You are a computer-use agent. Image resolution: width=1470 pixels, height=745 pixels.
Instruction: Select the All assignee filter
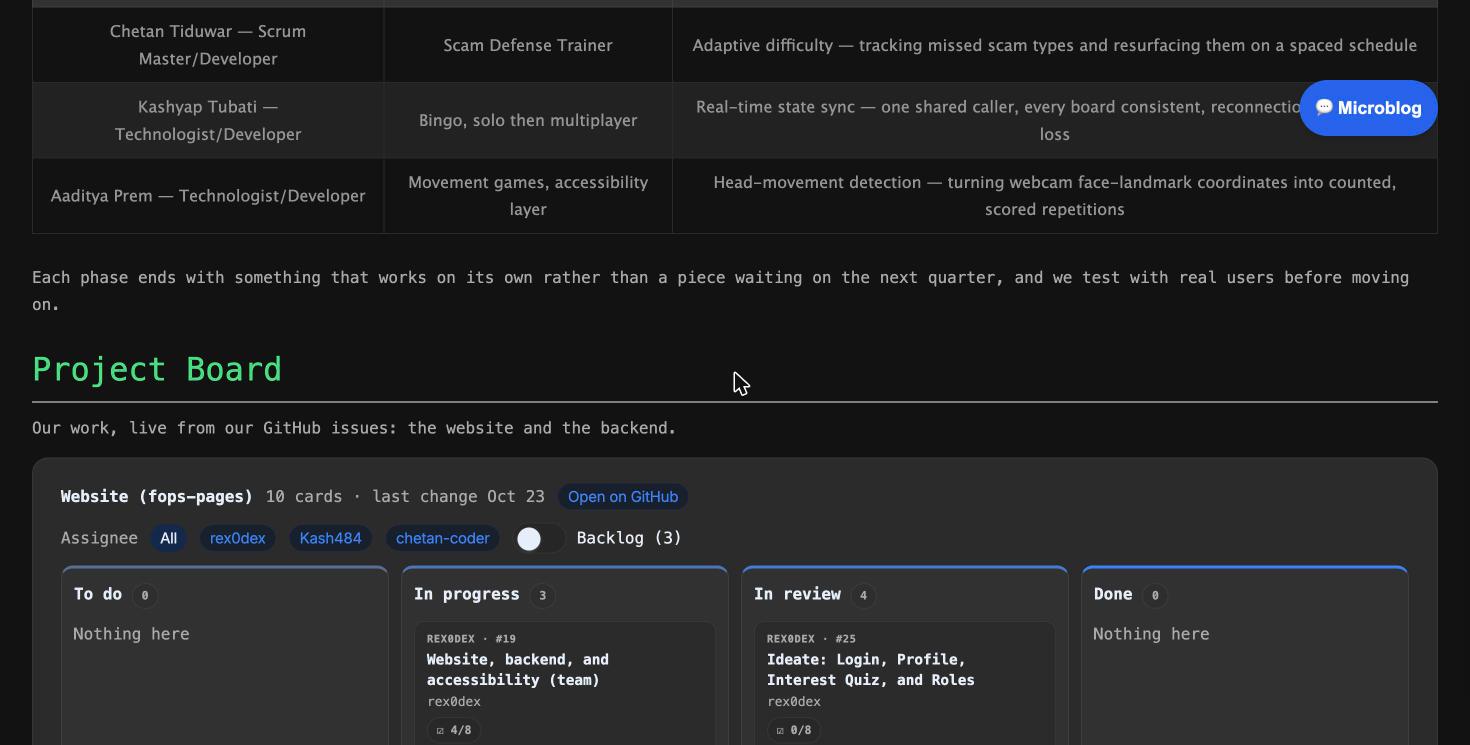click(x=168, y=538)
